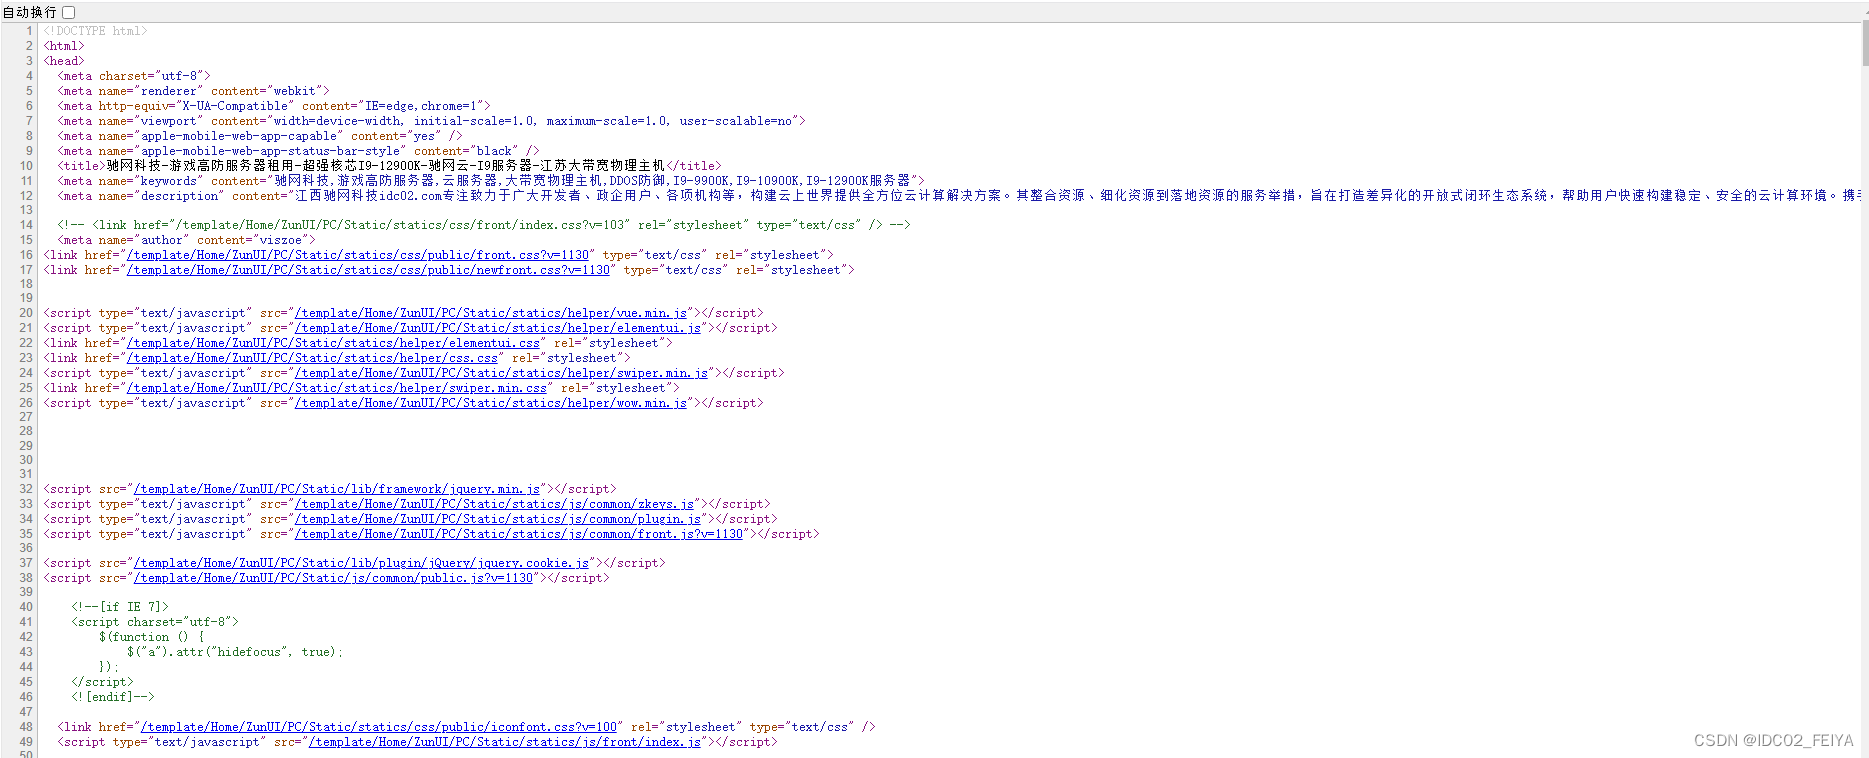This screenshot has height=758, width=1869.
Task: Open the helper/css.css stylesheet link
Action: [312, 358]
